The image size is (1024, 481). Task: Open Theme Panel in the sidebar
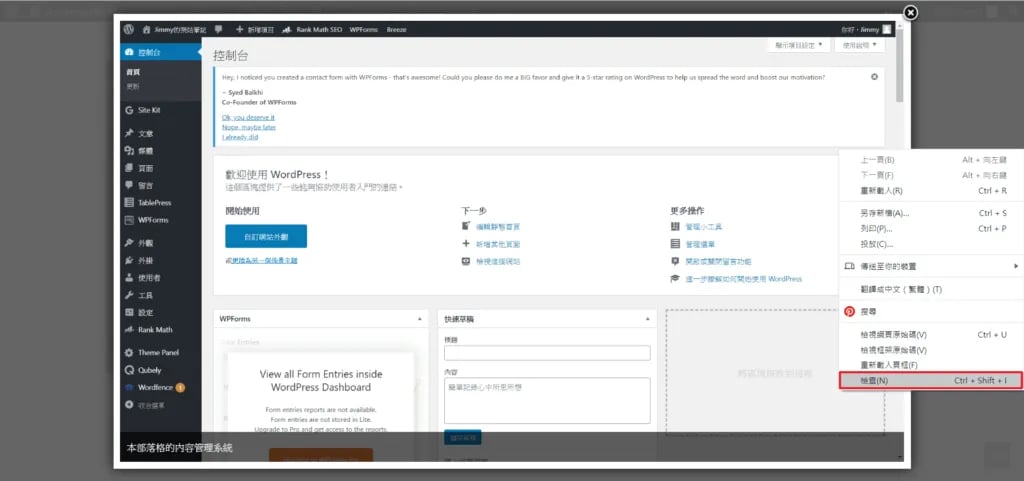[161, 352]
